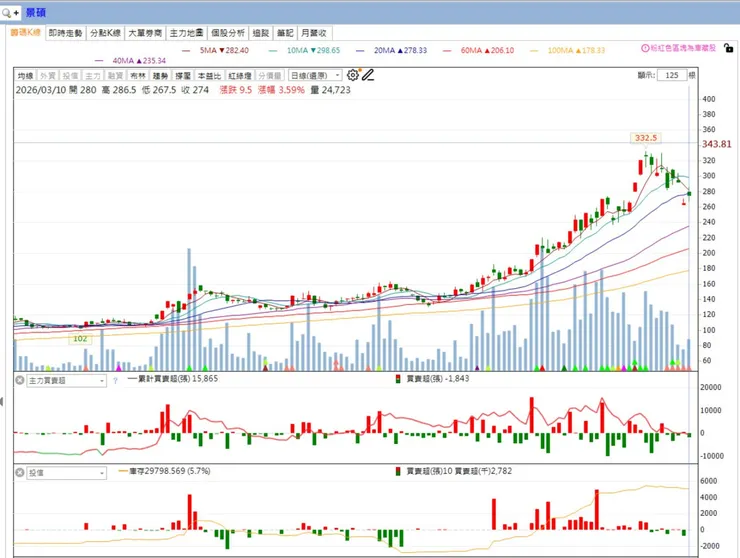Toggle the 趨勢 trend overlay

pyautogui.click(x=160, y=76)
